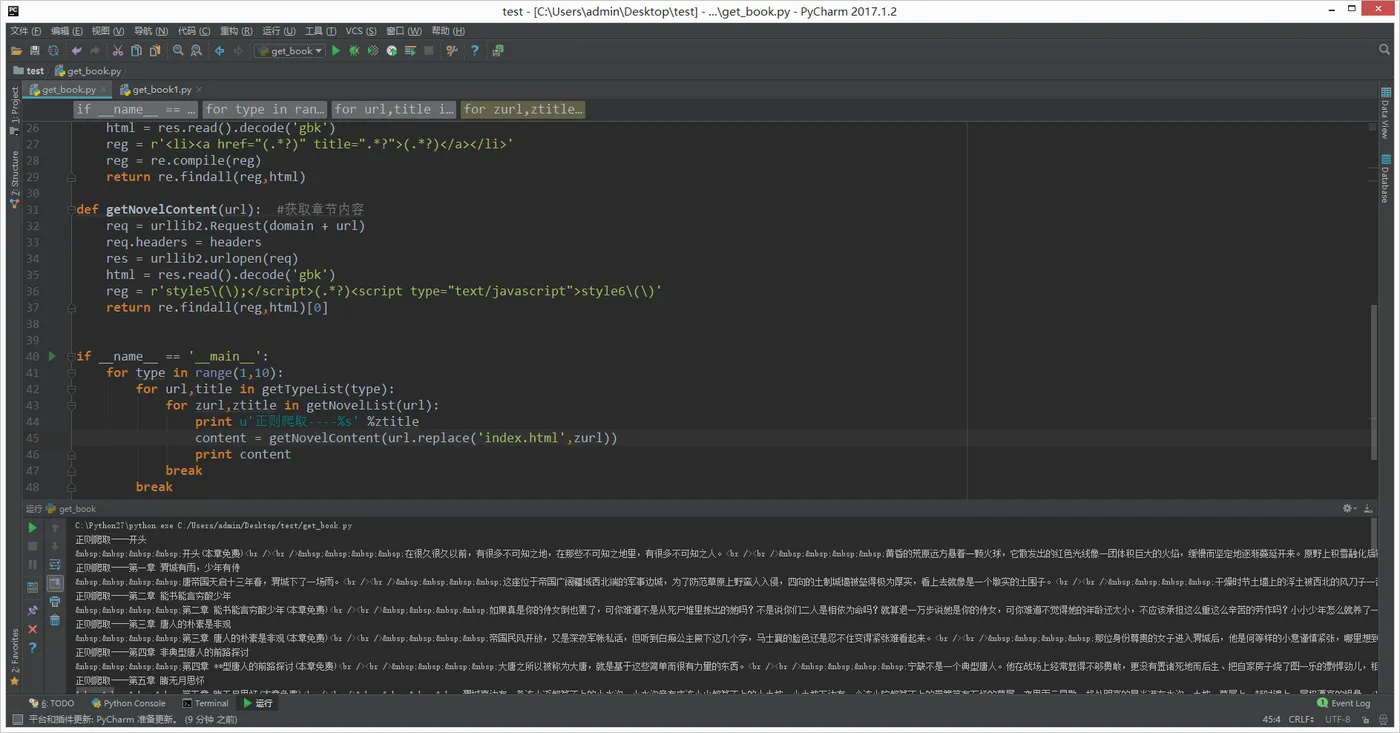Start debugging with the green bug icon
This screenshot has height=733, width=1400.
354,51
